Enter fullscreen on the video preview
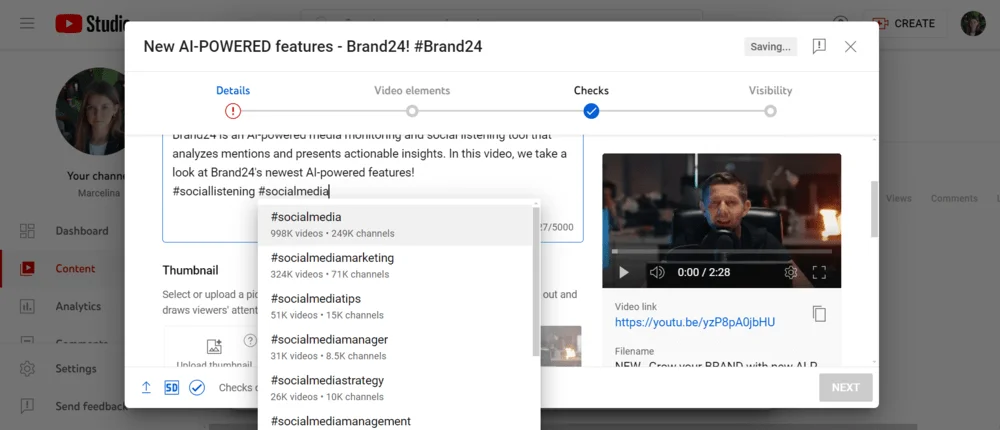Viewport: 1000px width, 430px height. pyautogui.click(x=820, y=272)
